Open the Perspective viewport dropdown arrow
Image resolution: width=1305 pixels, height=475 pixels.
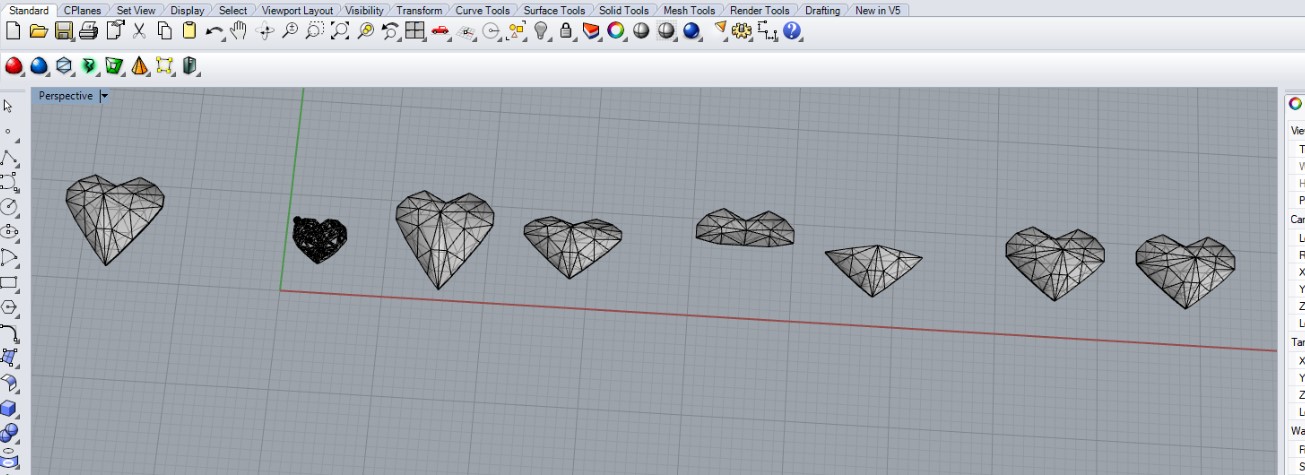104,96
